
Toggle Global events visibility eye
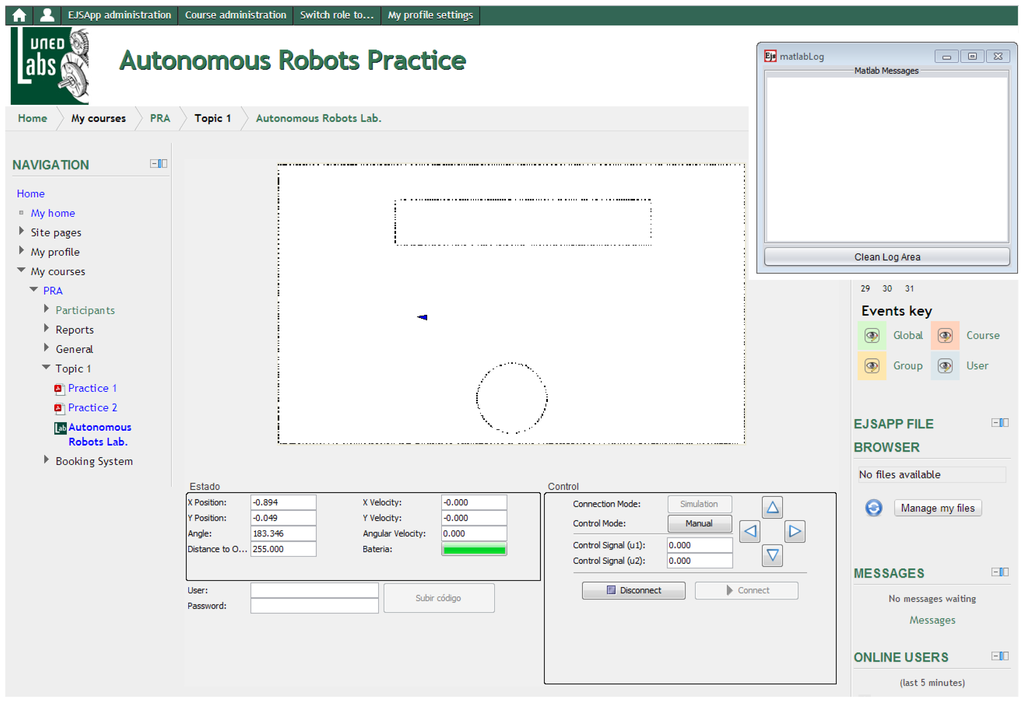872,336
